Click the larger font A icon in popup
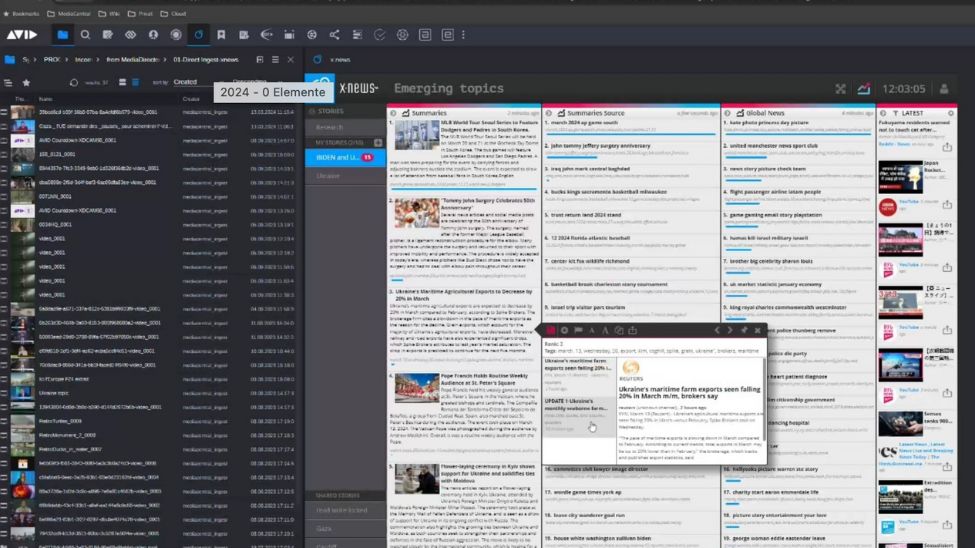Image resolution: width=975 pixels, height=548 pixels. click(605, 330)
